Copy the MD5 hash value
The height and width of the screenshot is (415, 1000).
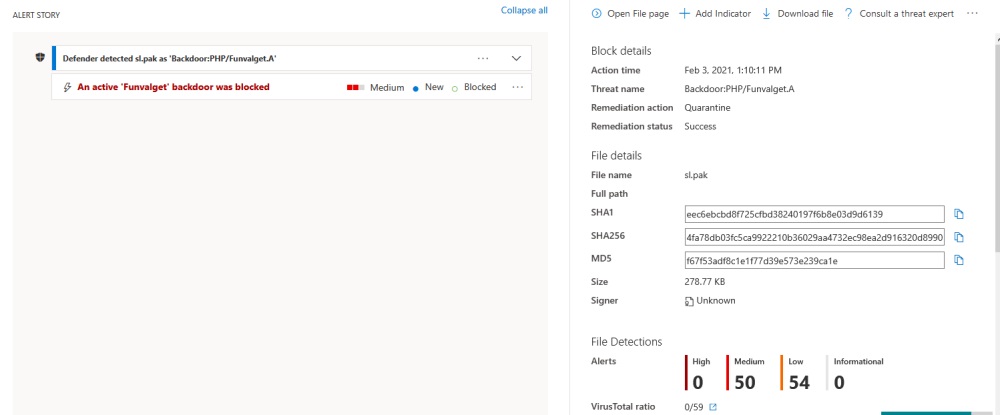point(958,260)
